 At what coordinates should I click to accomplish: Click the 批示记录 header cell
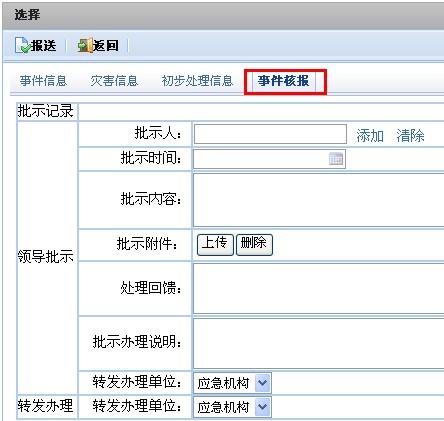point(47,111)
